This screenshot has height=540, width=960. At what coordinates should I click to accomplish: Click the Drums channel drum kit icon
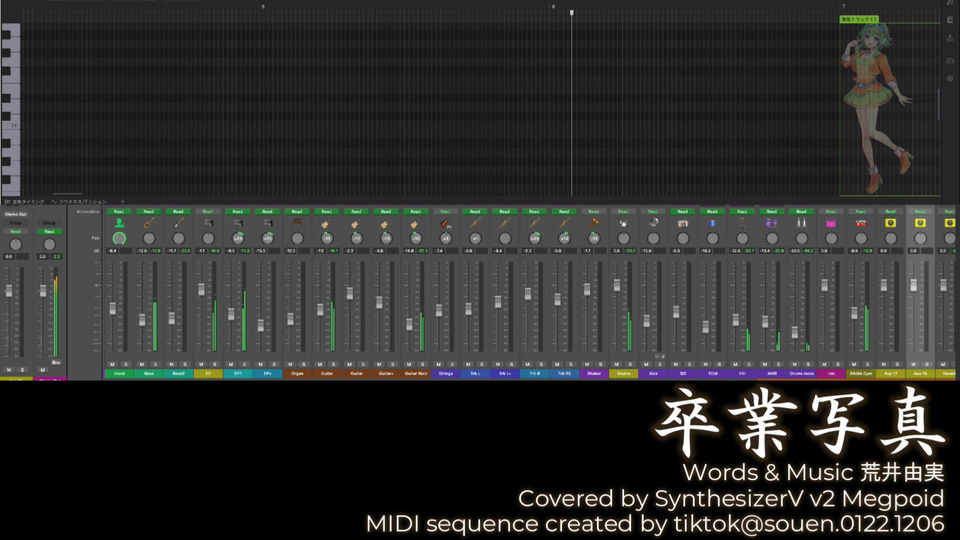pyautogui.click(x=623, y=223)
